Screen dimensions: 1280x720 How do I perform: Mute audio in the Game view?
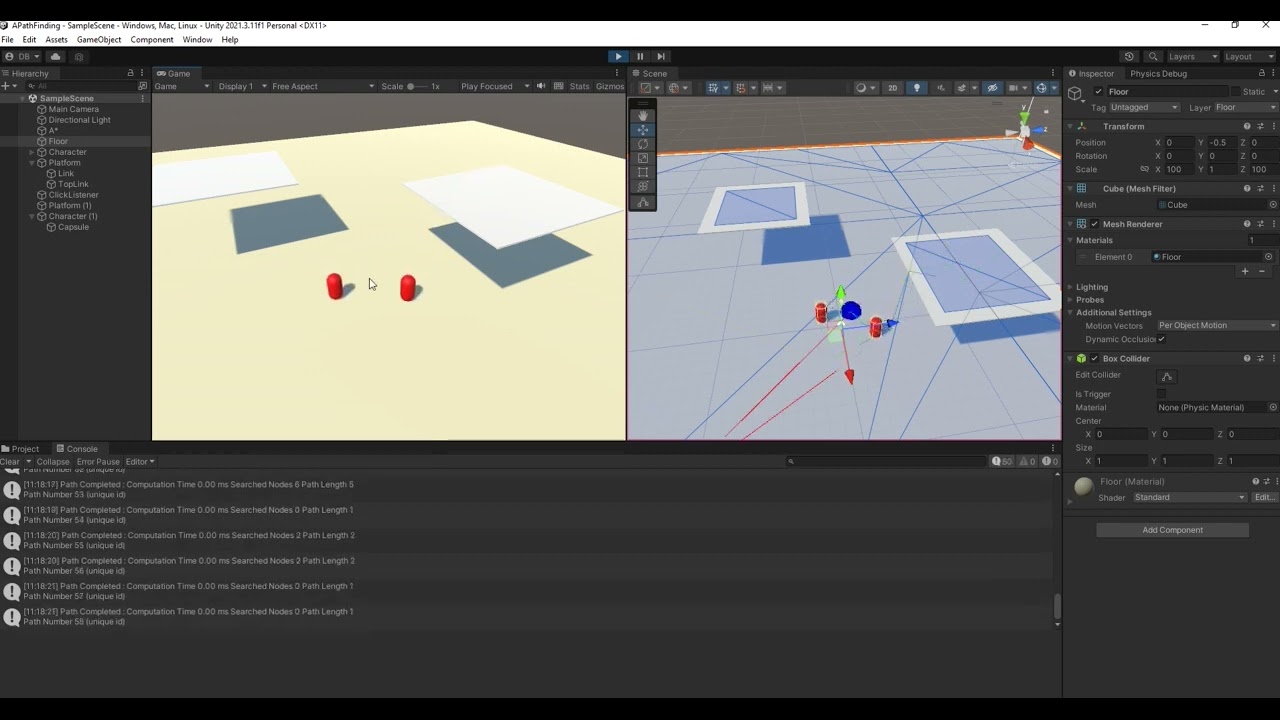541,86
